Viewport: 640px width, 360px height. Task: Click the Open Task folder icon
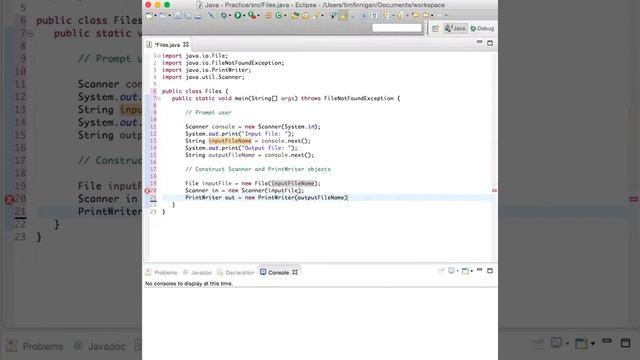coord(305,16)
